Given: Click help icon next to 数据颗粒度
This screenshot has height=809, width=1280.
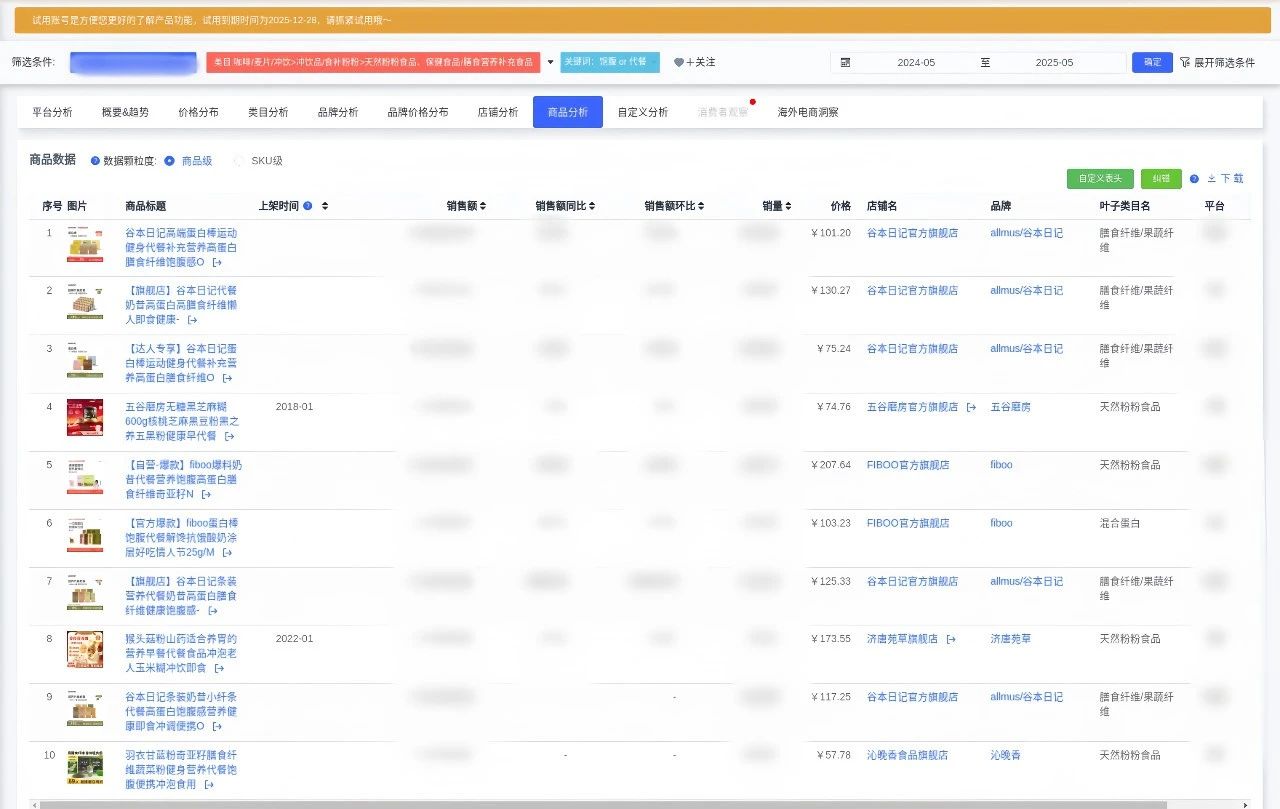Looking at the screenshot, I should 95,161.
